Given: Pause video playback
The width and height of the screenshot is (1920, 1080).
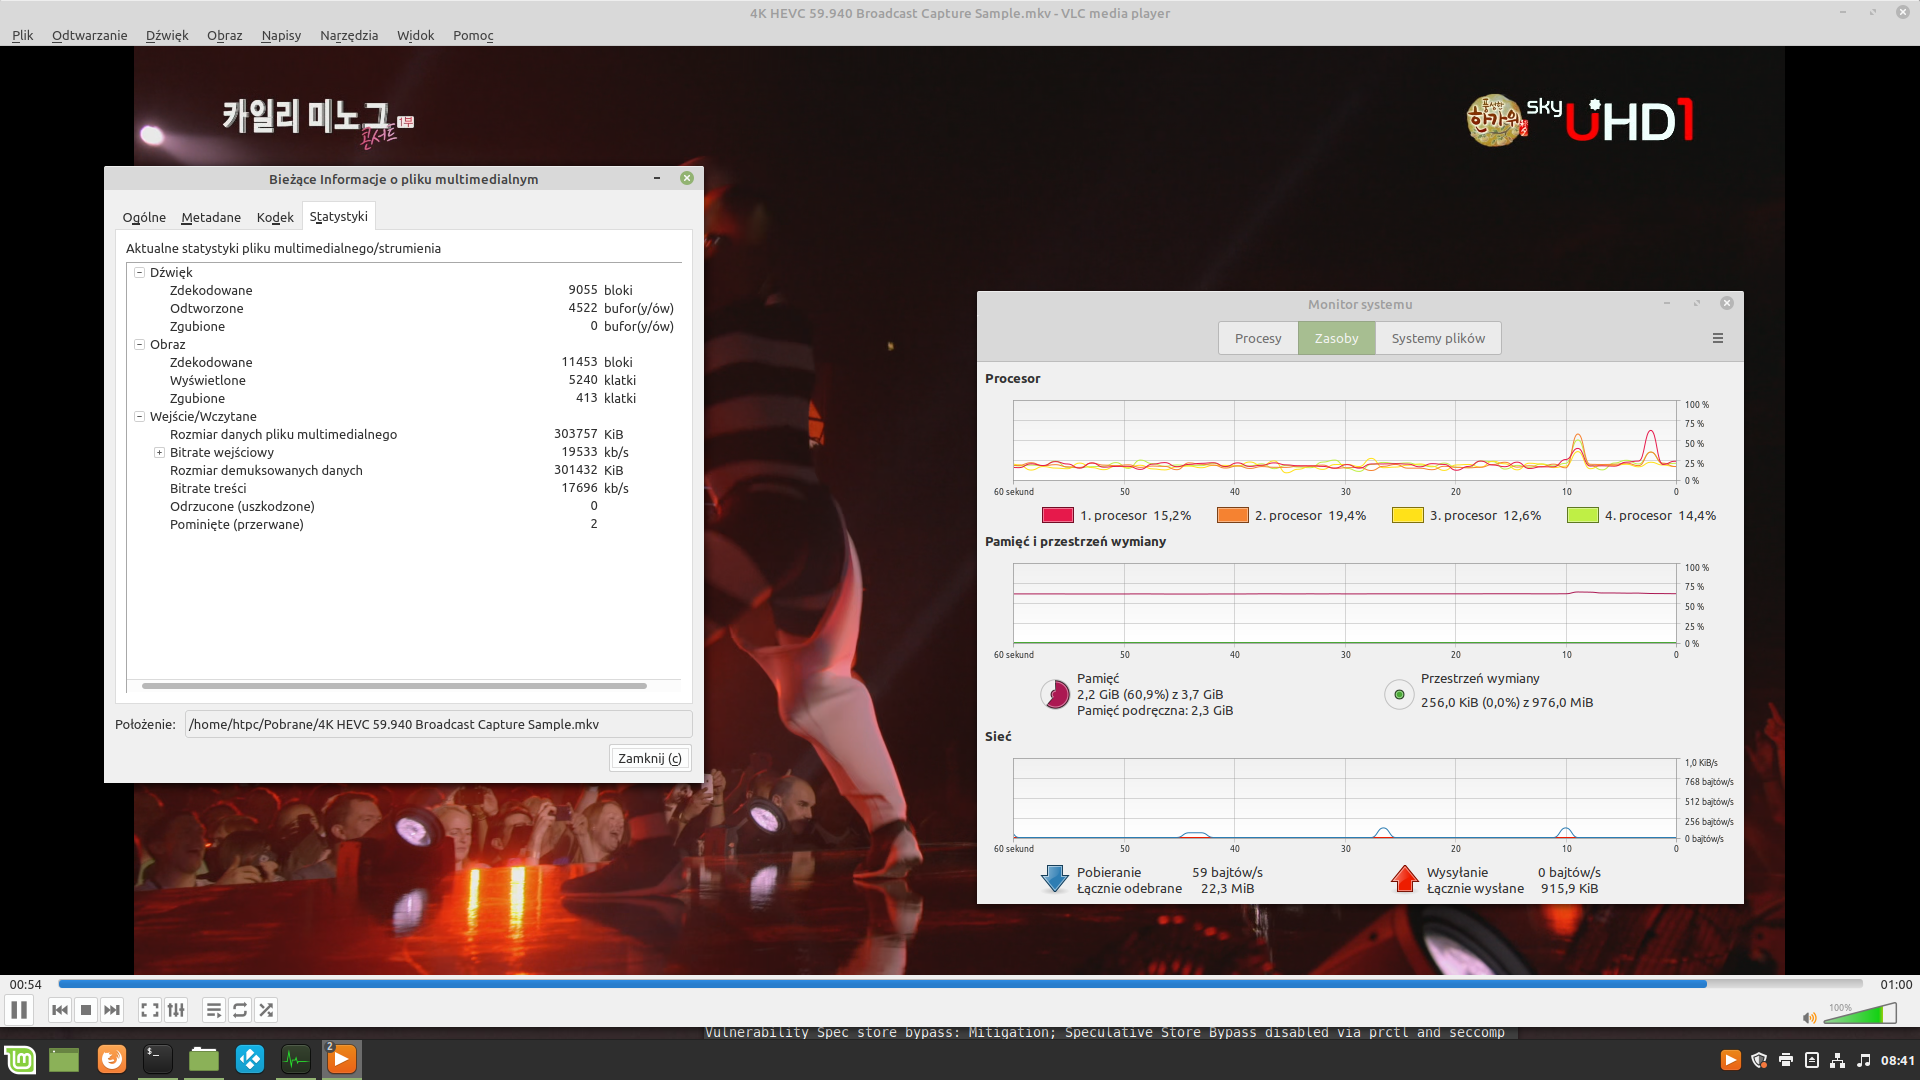Looking at the screenshot, I should (x=19, y=1010).
